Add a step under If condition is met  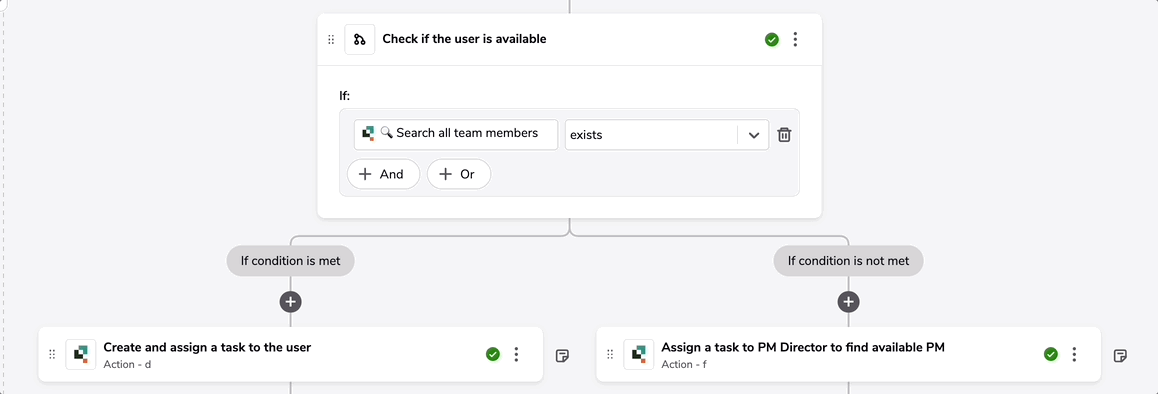tap(291, 302)
